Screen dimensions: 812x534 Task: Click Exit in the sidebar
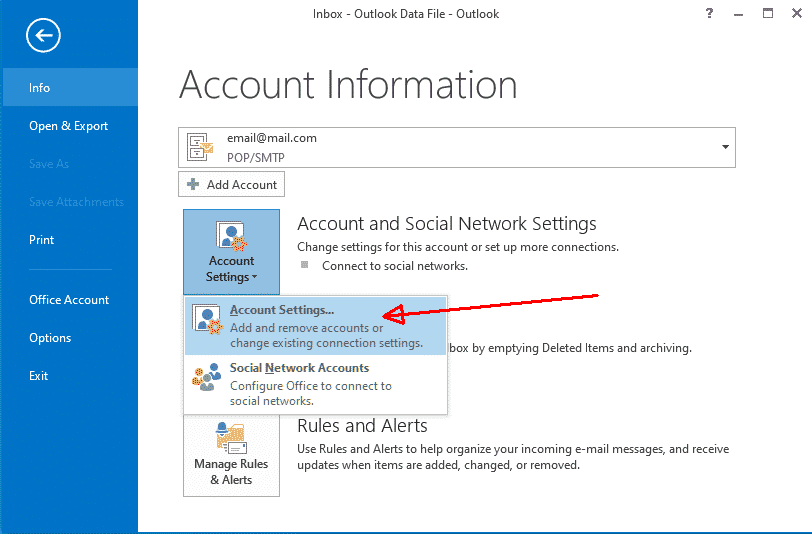39,376
